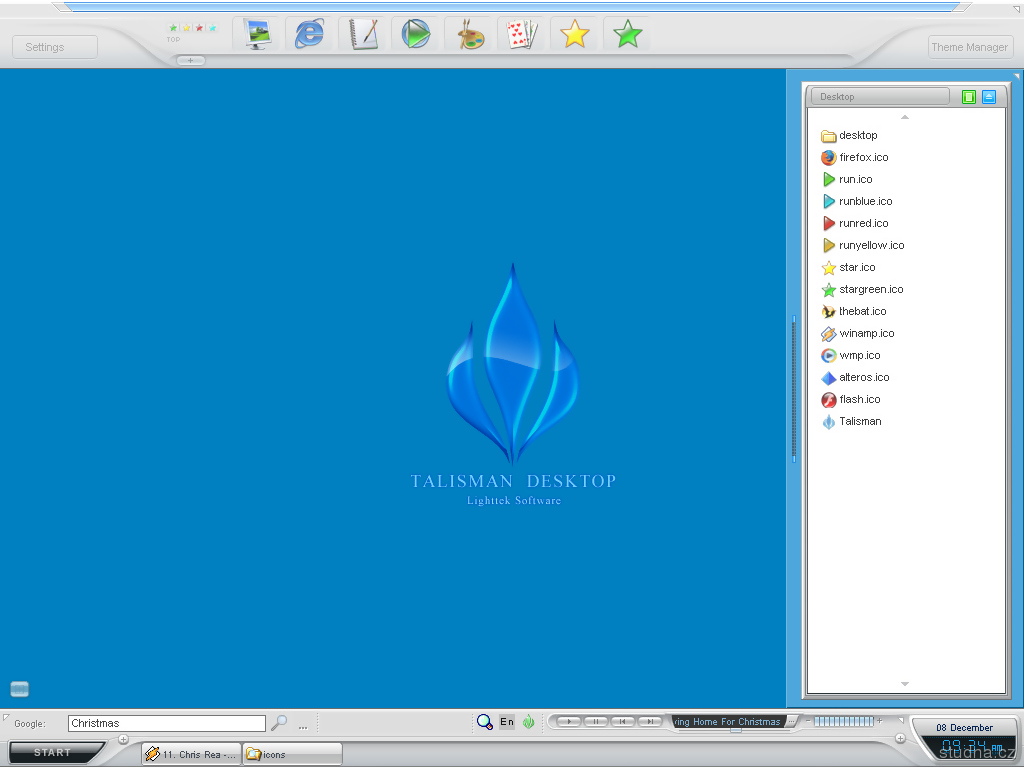
Task: Toggle the blue panel view button
Action: point(989,97)
